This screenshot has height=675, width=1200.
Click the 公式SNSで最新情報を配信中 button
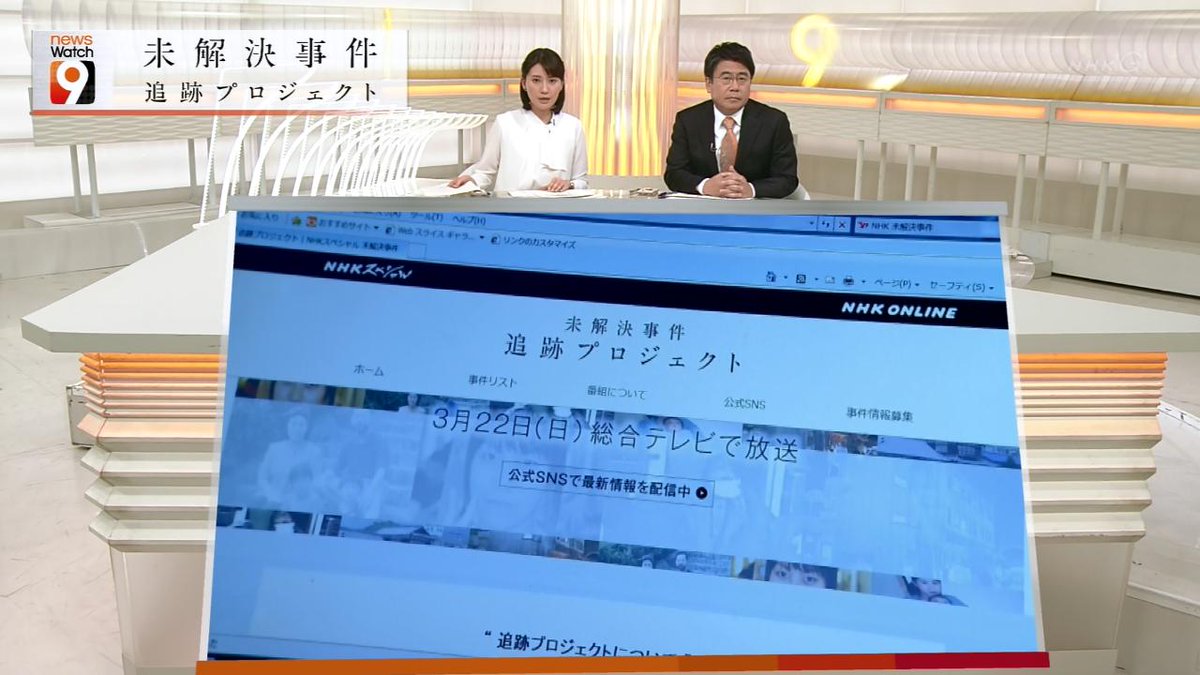(x=607, y=484)
